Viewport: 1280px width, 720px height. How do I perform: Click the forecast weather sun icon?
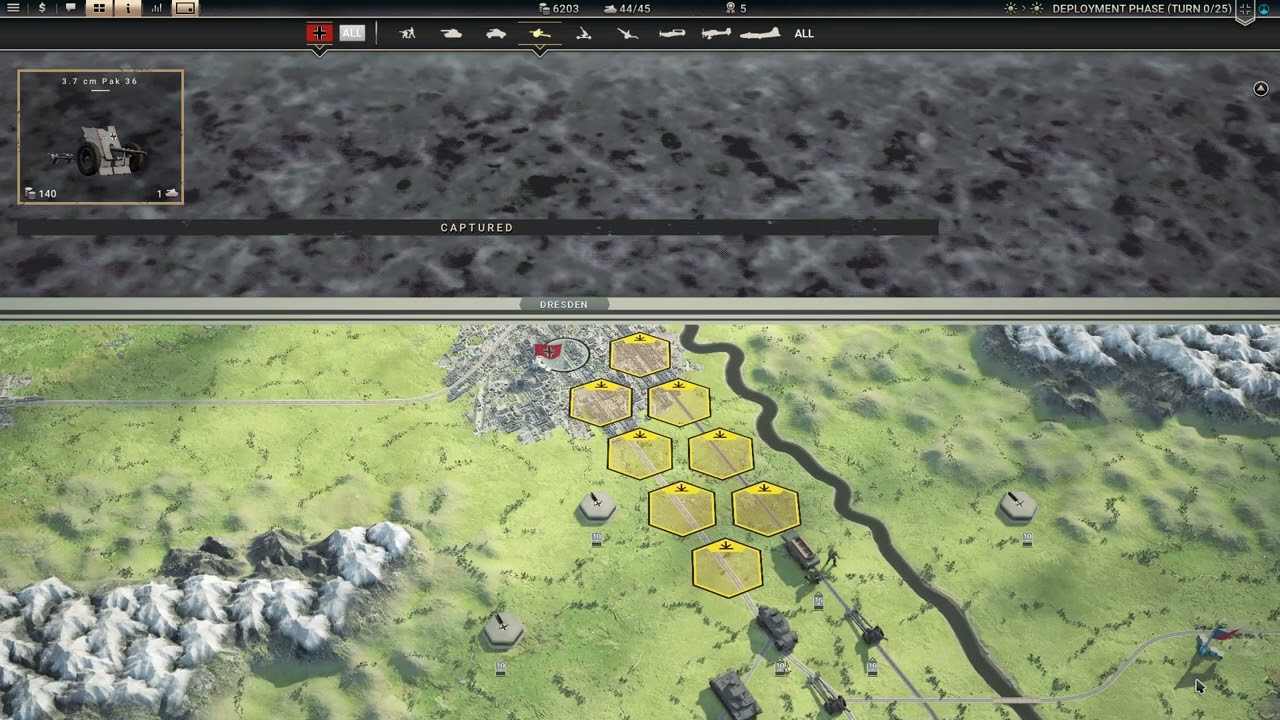pyautogui.click(x=1036, y=8)
